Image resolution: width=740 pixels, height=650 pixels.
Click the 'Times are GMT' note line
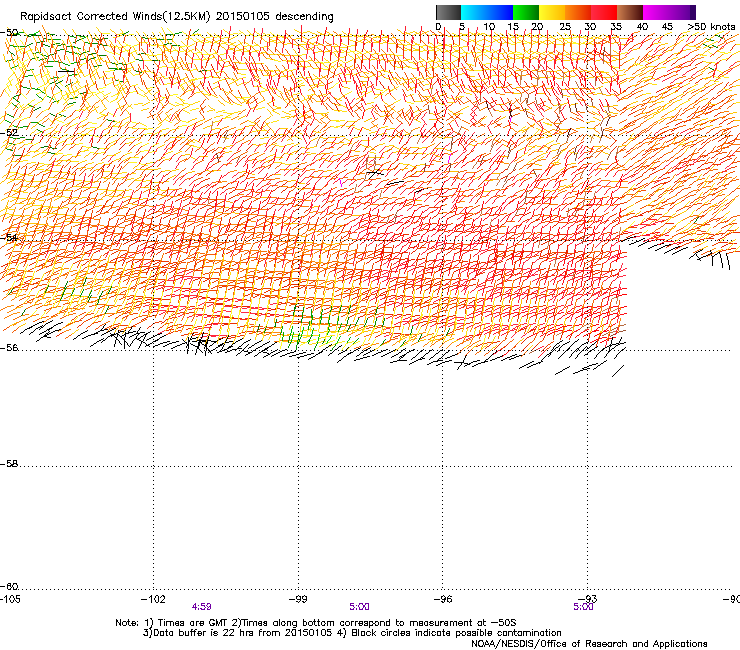point(316,623)
